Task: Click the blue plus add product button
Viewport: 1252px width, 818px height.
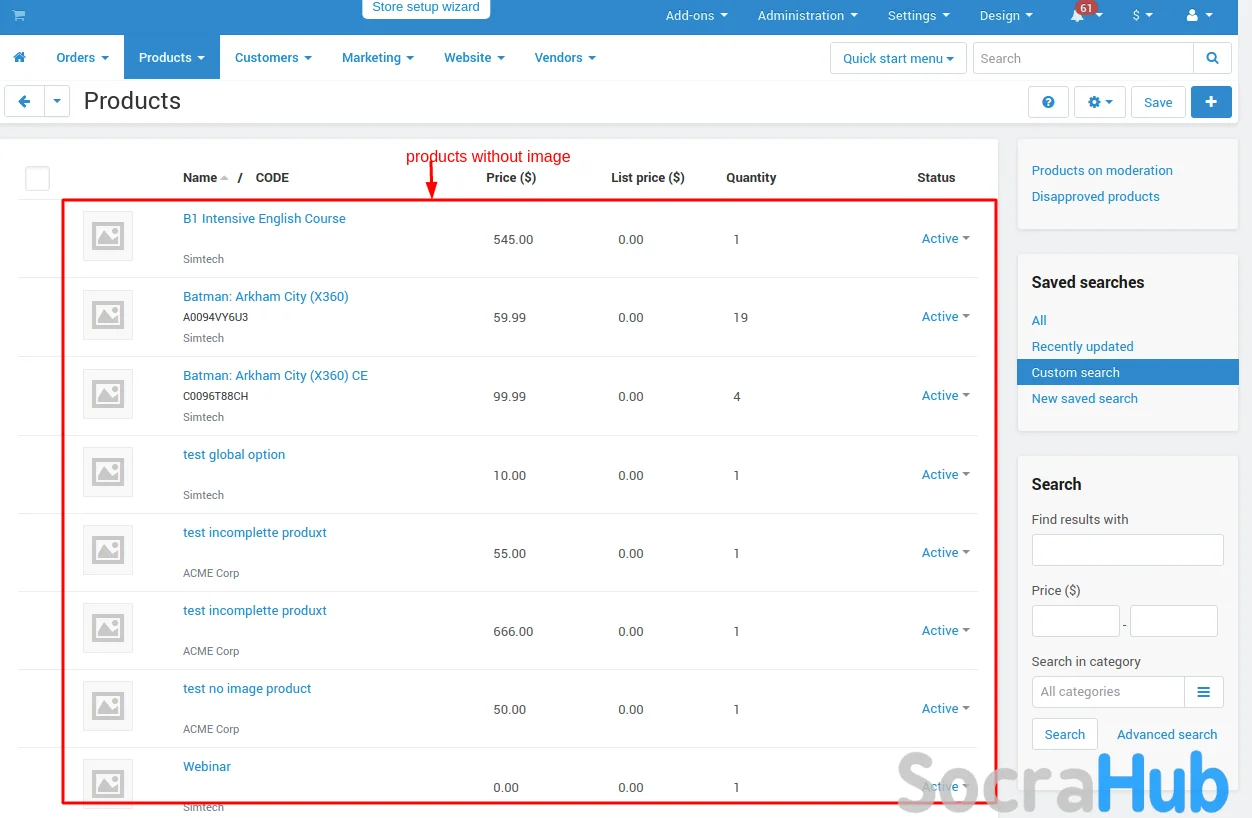Action: click(1211, 102)
